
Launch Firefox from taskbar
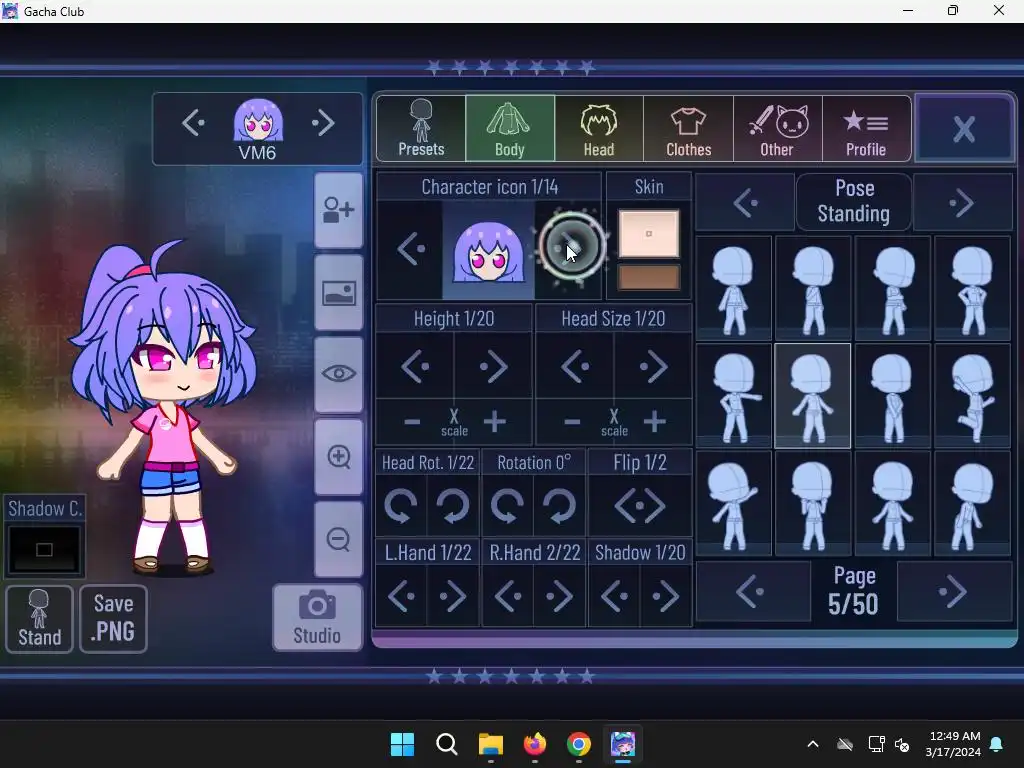coord(535,744)
